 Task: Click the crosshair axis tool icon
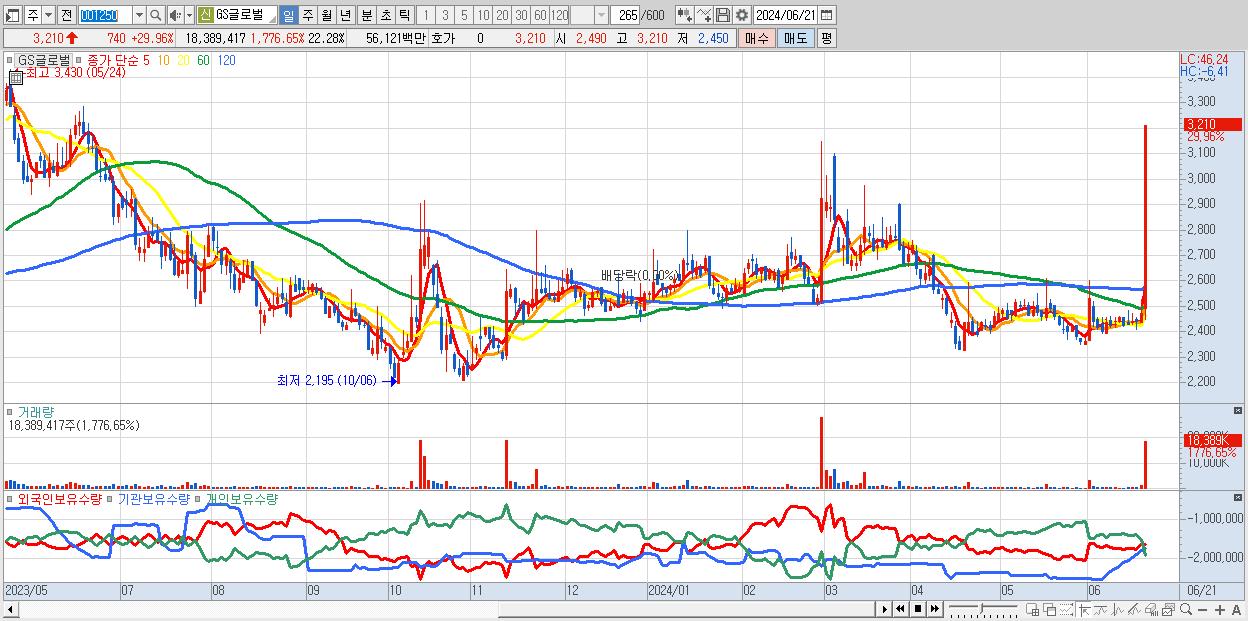pos(1084,609)
